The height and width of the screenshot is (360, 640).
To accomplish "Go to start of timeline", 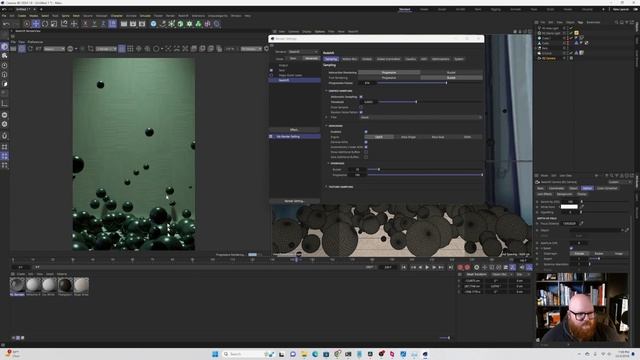I will (x=404, y=267).
